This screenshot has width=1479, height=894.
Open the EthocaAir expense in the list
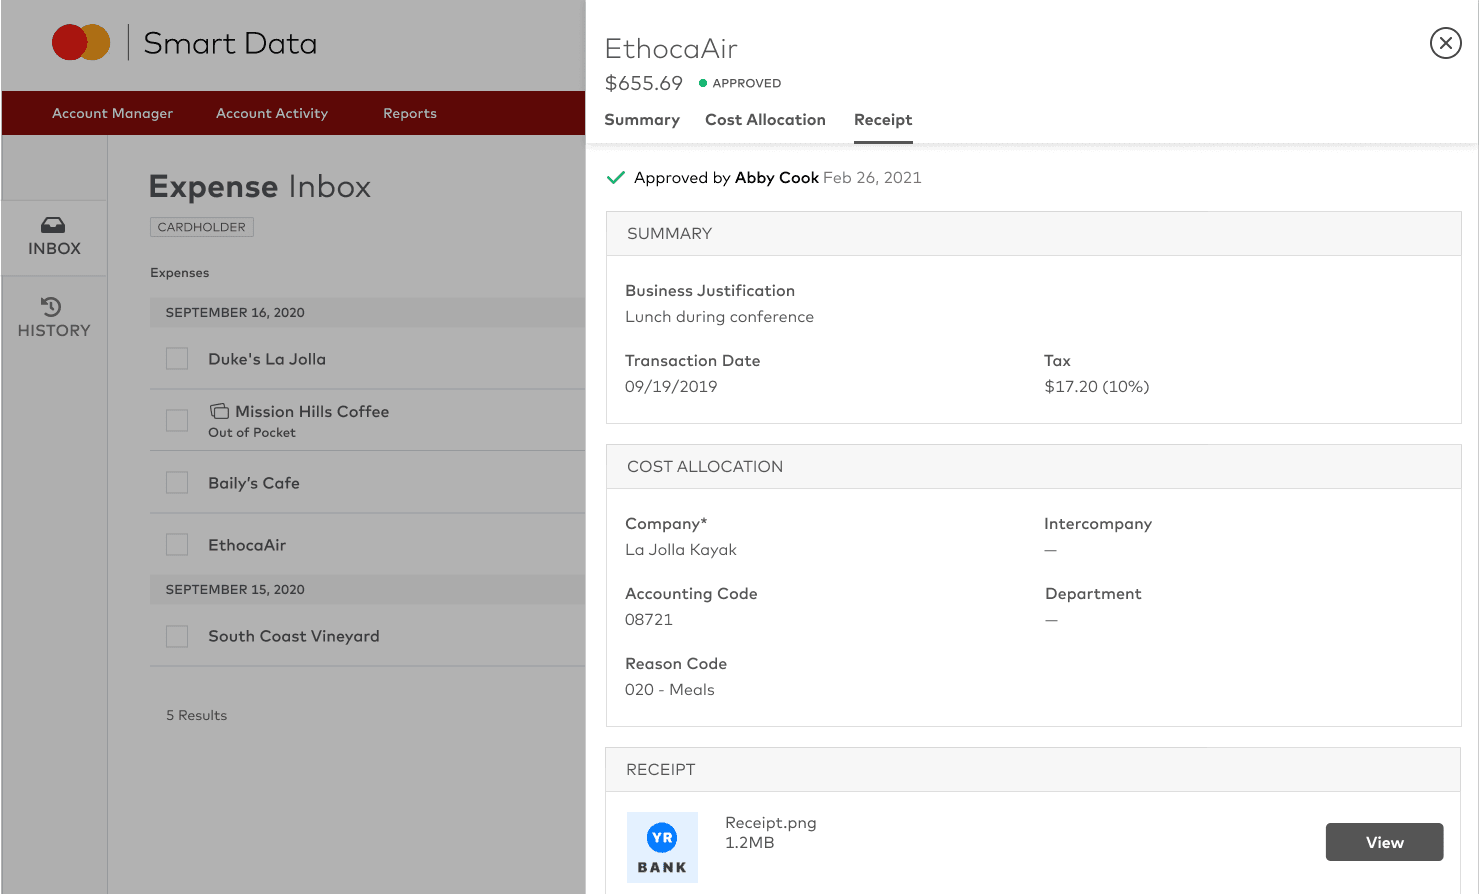(247, 545)
